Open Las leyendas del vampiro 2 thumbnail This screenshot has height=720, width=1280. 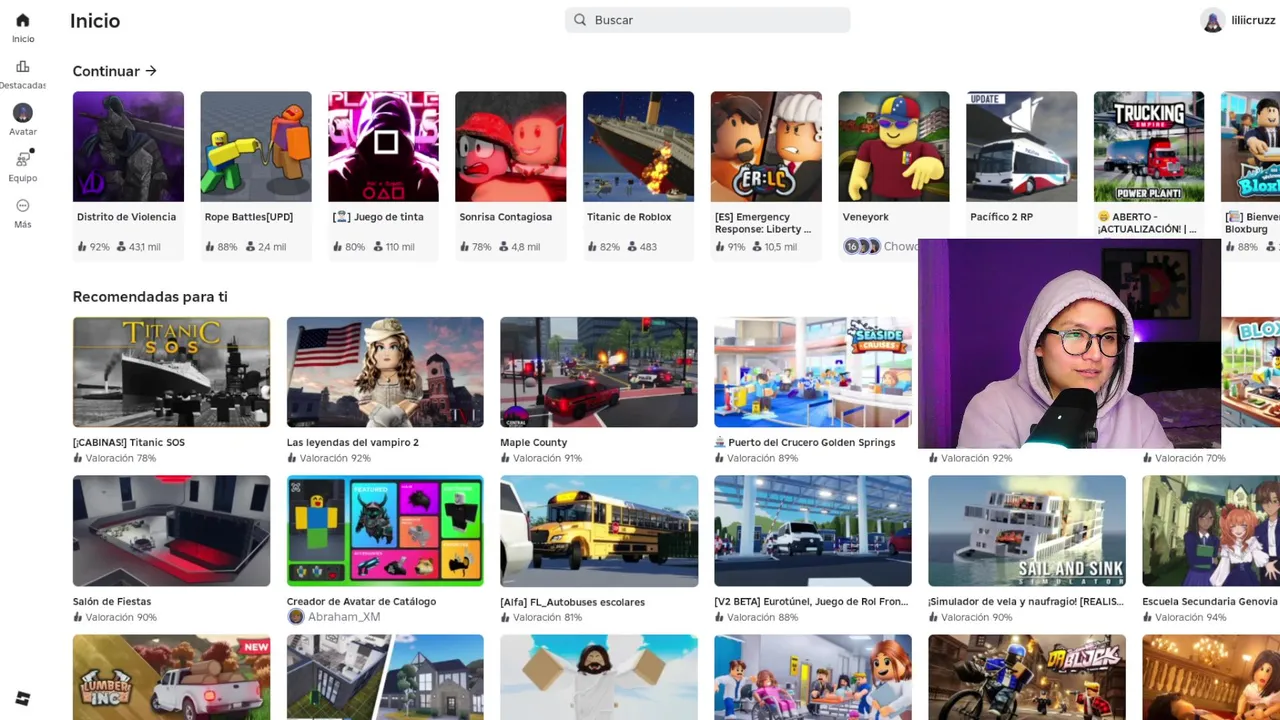385,372
